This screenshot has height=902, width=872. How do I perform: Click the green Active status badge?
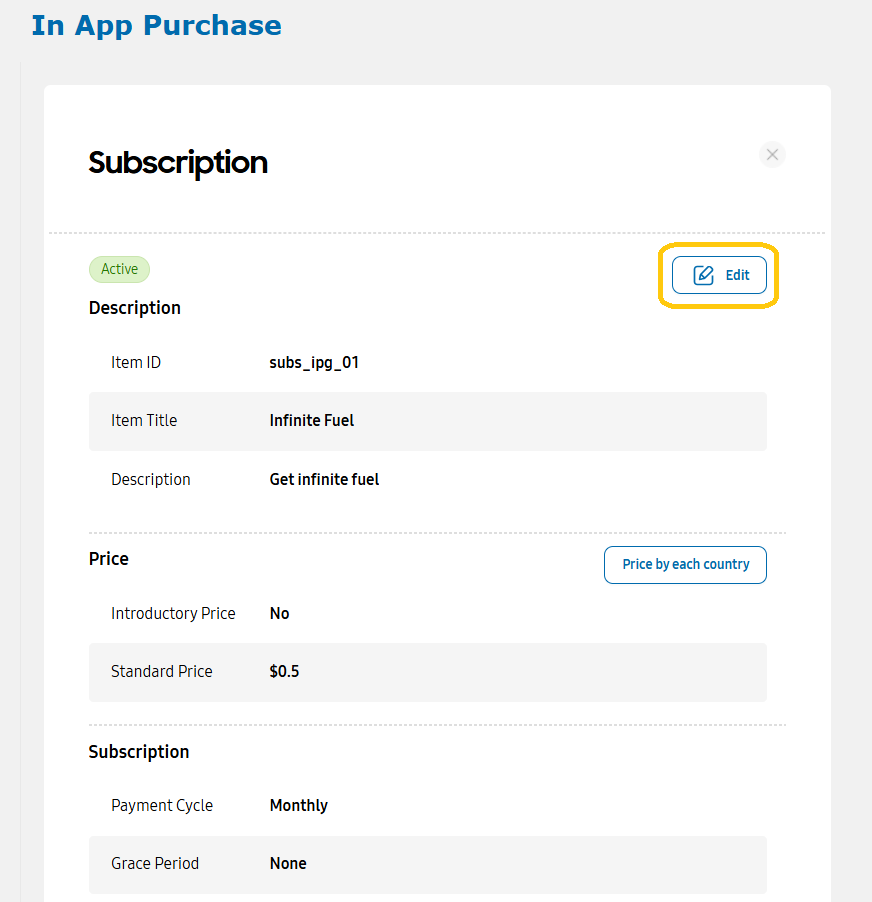(119, 269)
